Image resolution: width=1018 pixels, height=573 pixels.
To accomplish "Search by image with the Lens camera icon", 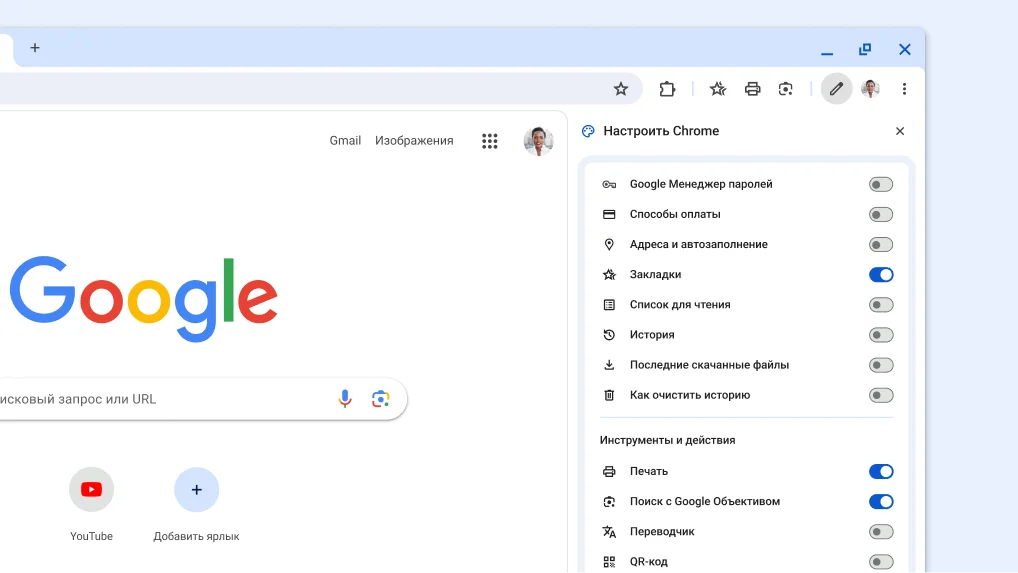I will point(380,398).
